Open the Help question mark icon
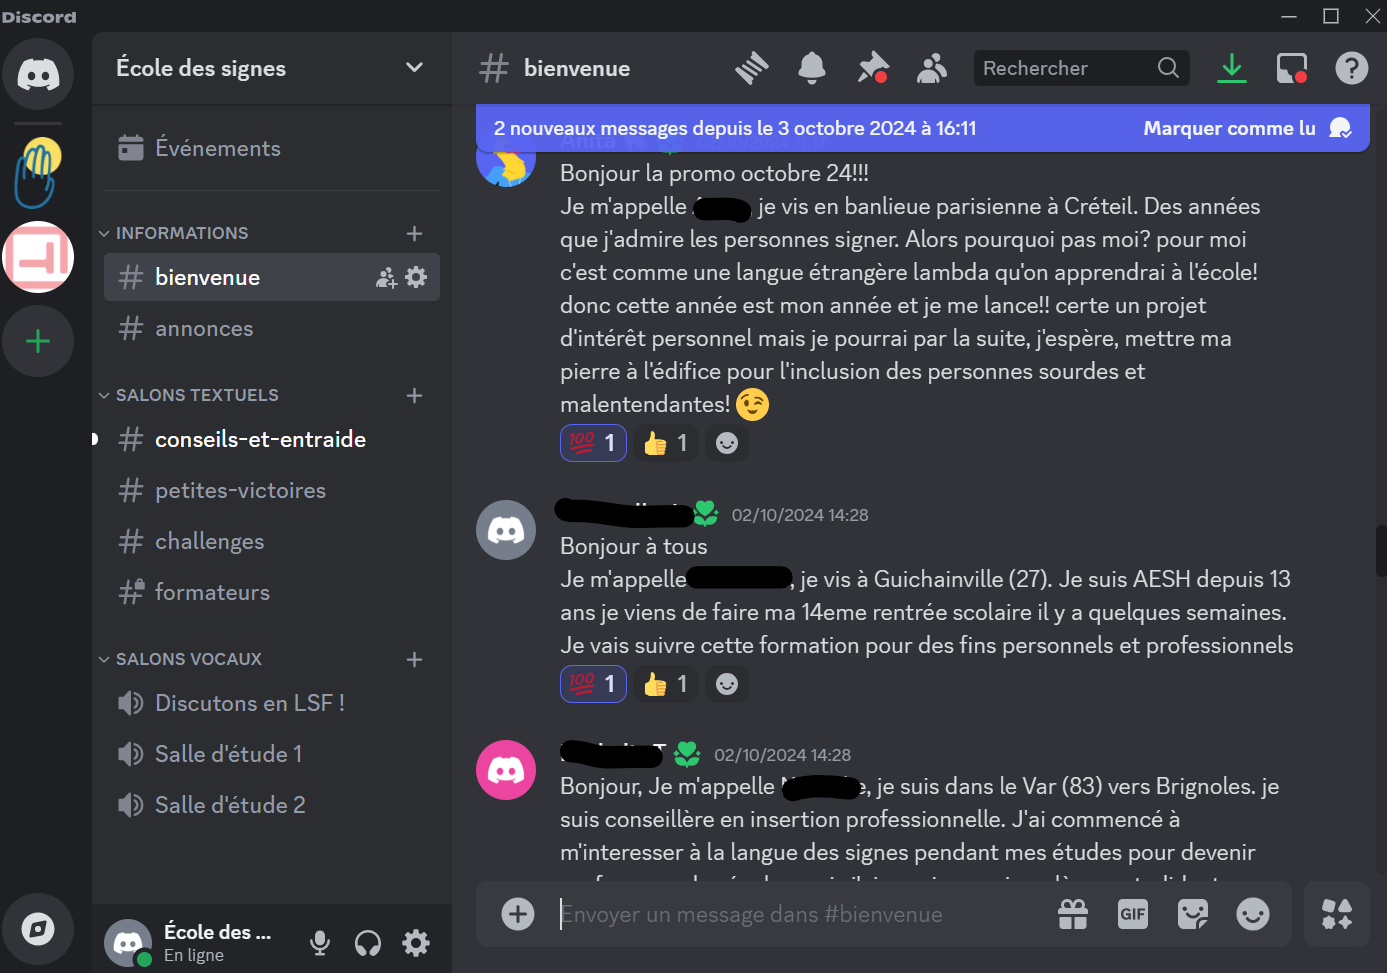 click(x=1351, y=68)
